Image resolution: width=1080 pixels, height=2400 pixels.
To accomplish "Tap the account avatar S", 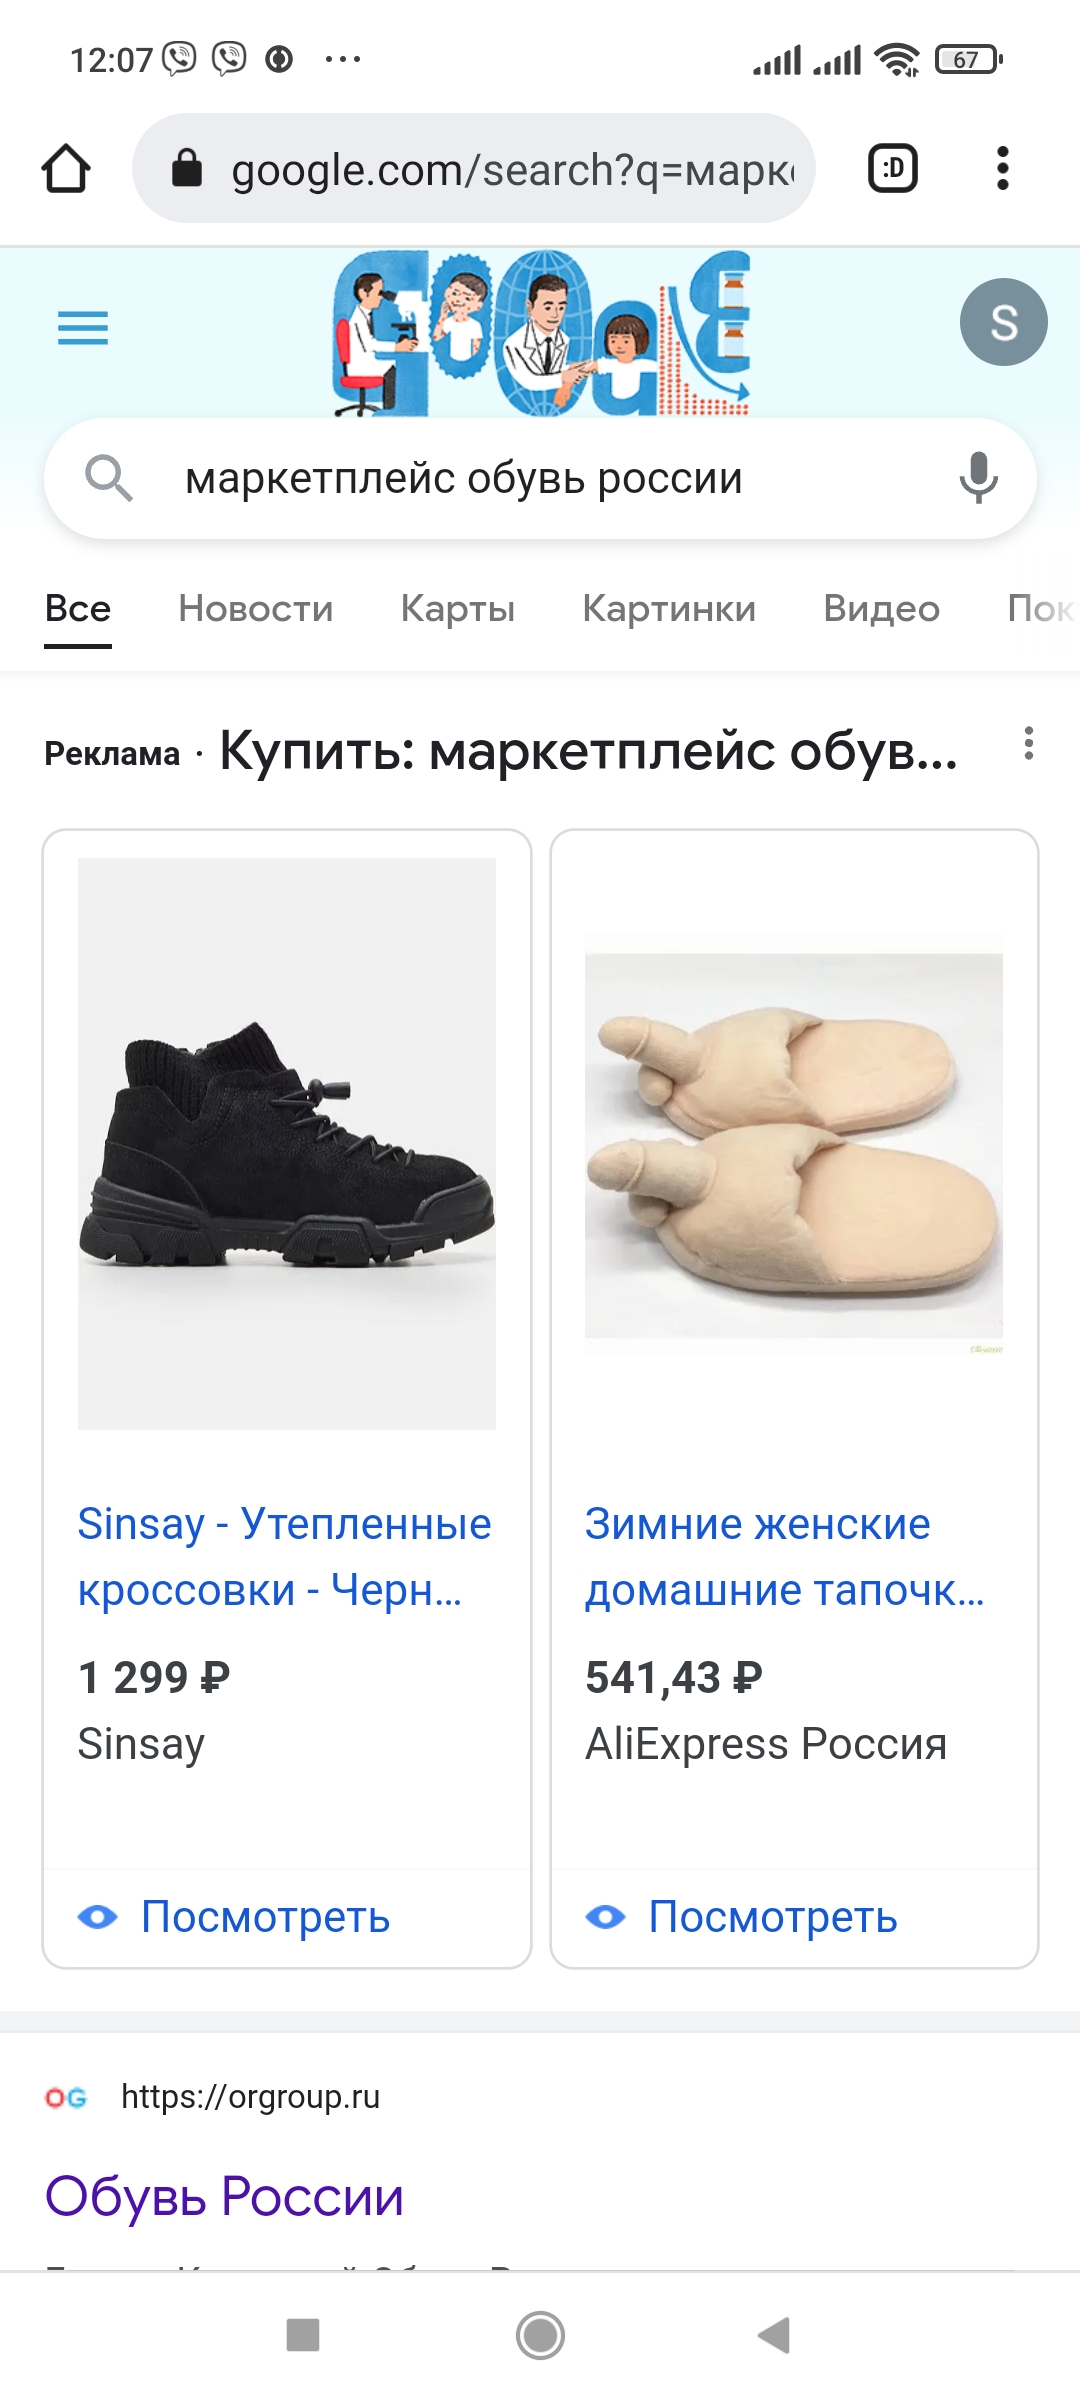I will point(1003,322).
